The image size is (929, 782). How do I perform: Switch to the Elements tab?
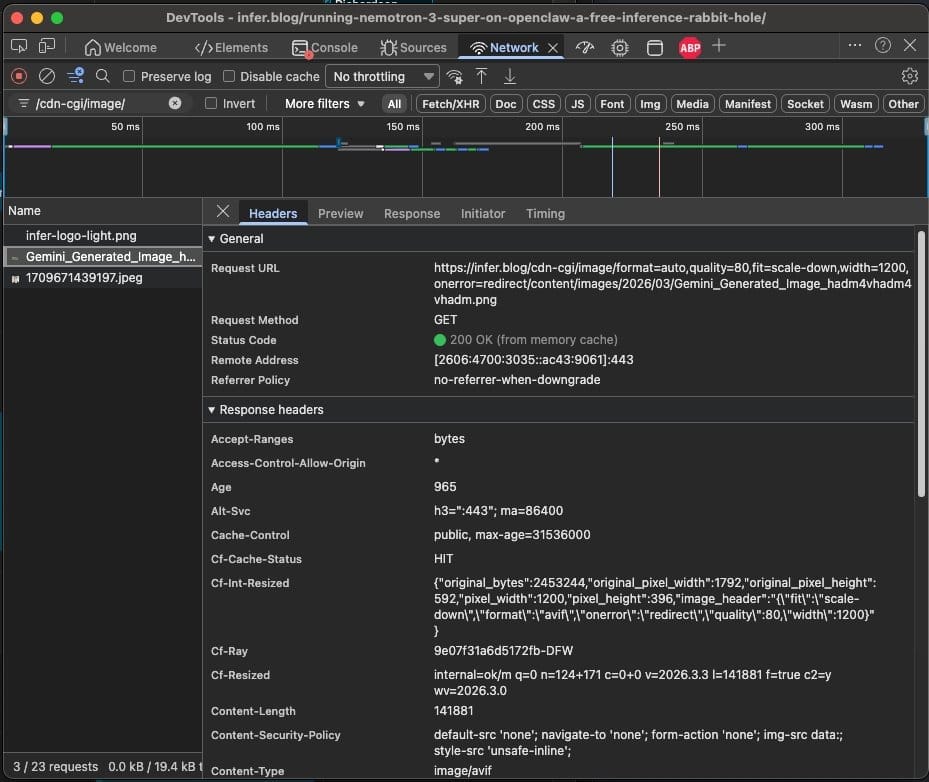click(231, 47)
